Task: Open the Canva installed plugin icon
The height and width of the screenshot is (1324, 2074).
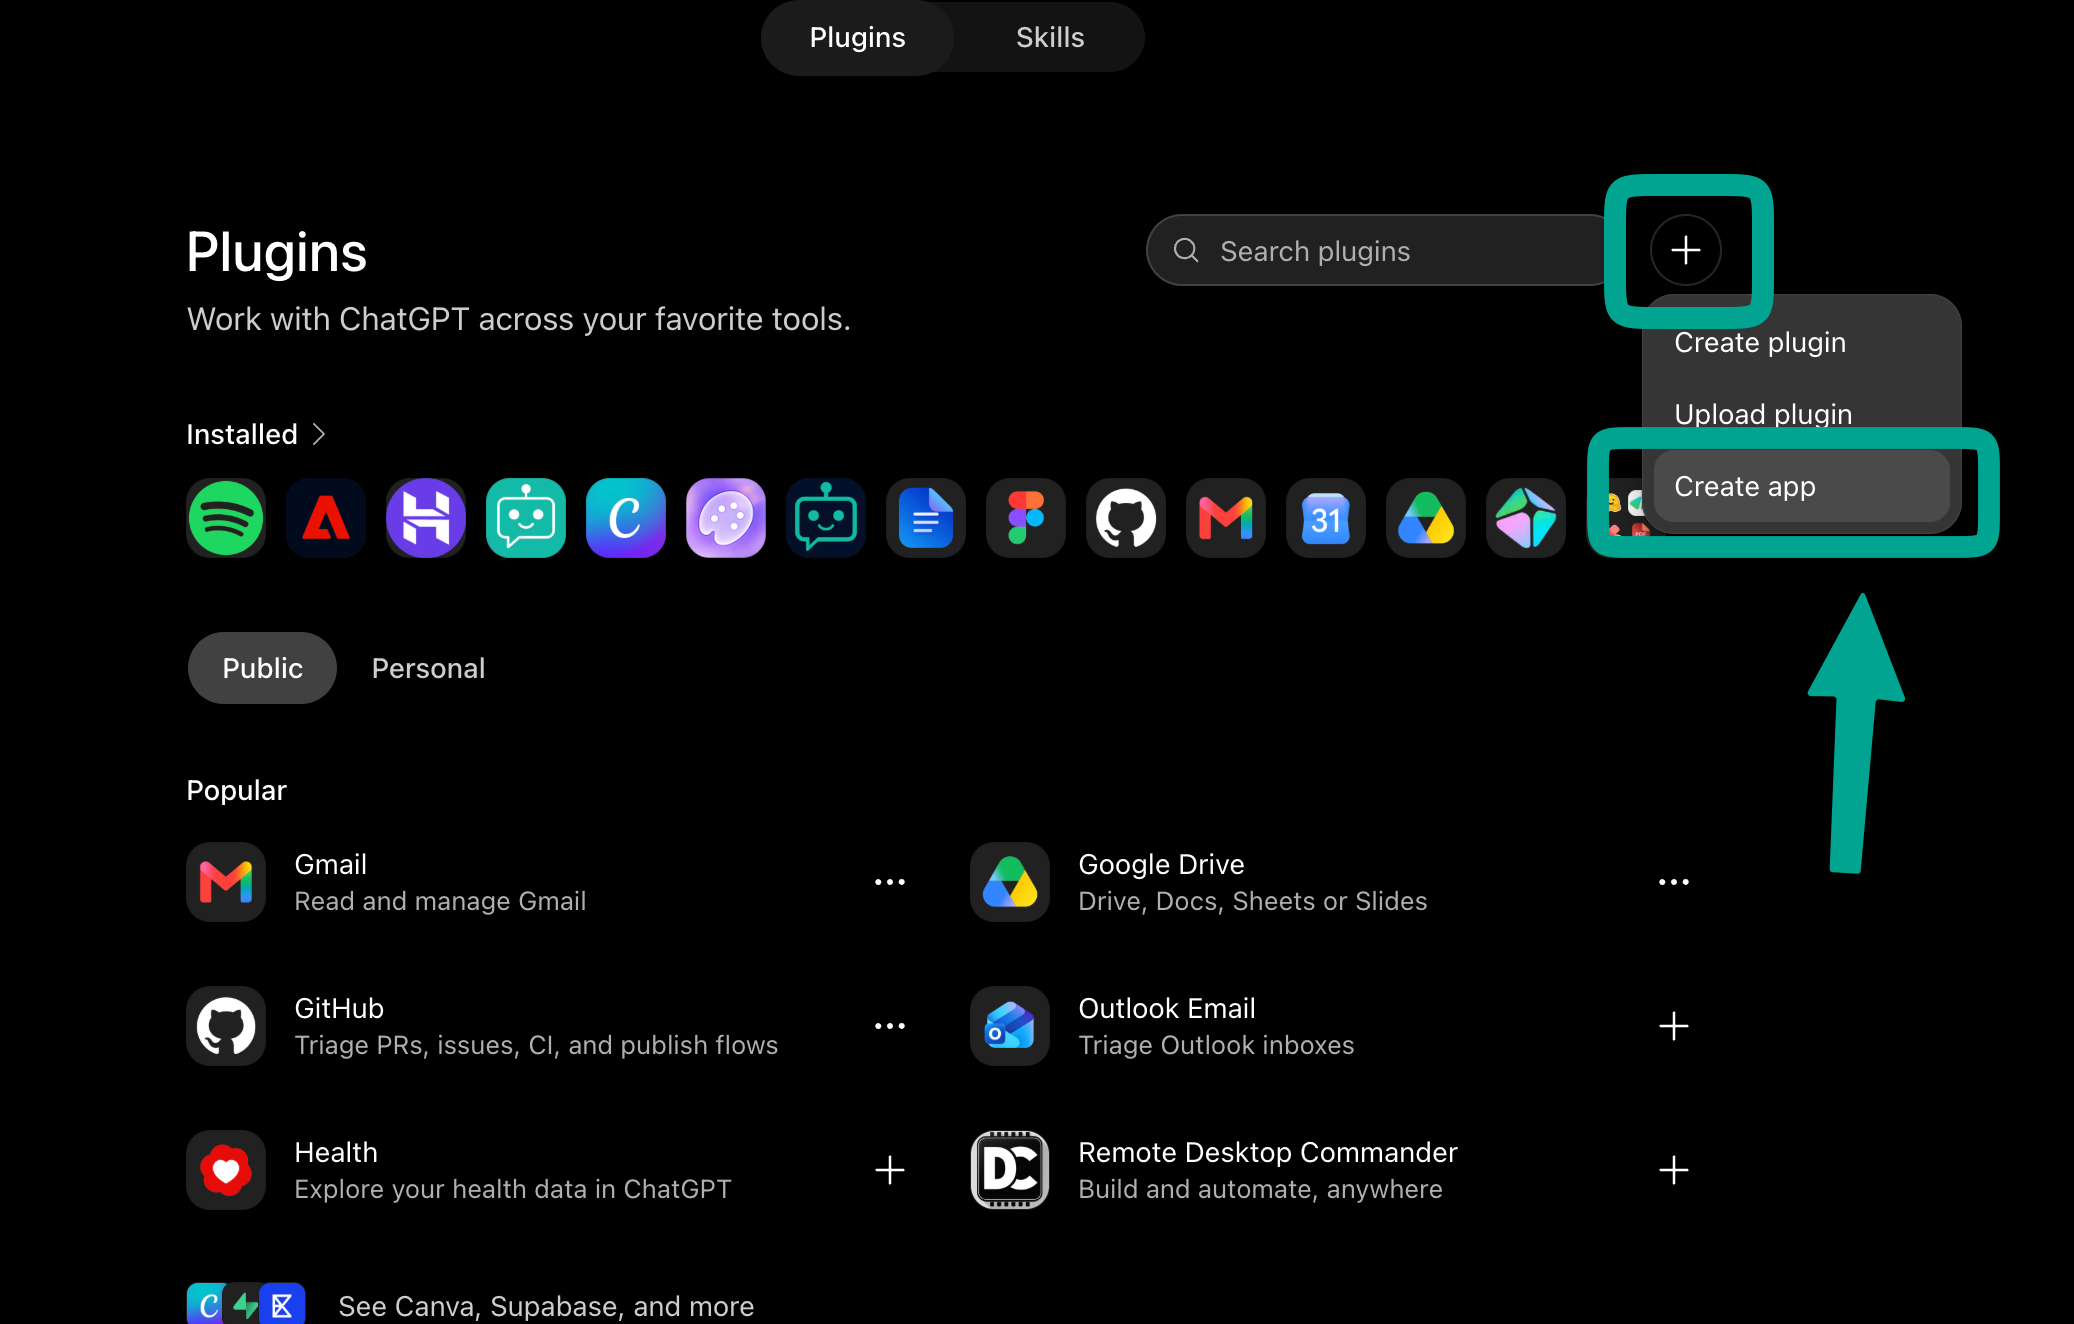Action: pos(626,518)
